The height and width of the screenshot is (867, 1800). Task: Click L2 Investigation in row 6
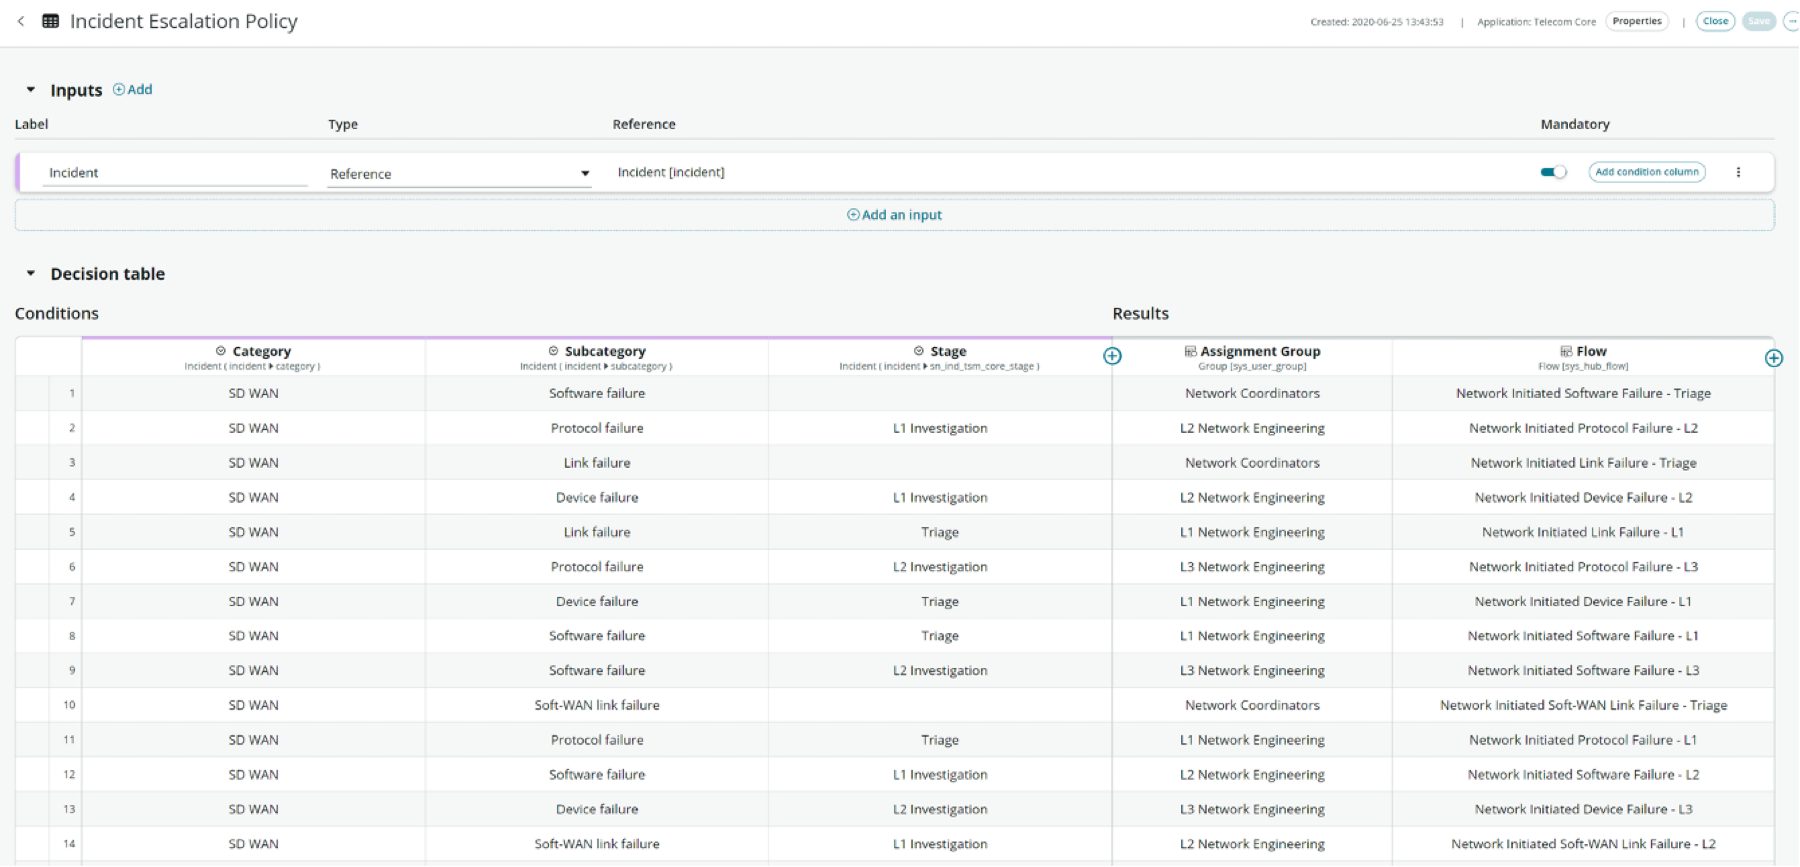[x=940, y=567]
